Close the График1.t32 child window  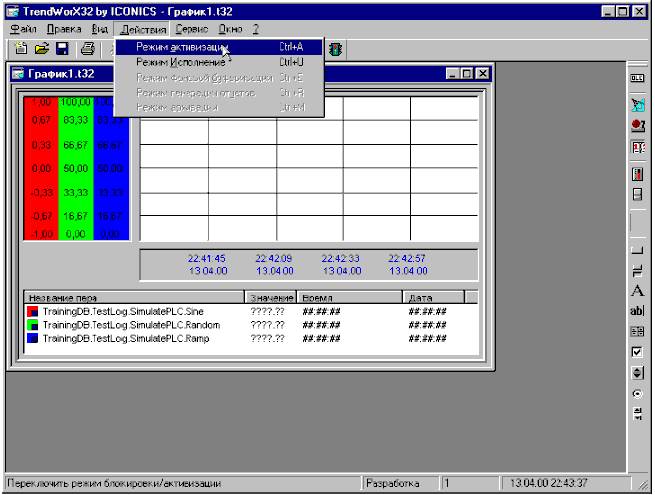pyautogui.click(x=482, y=74)
